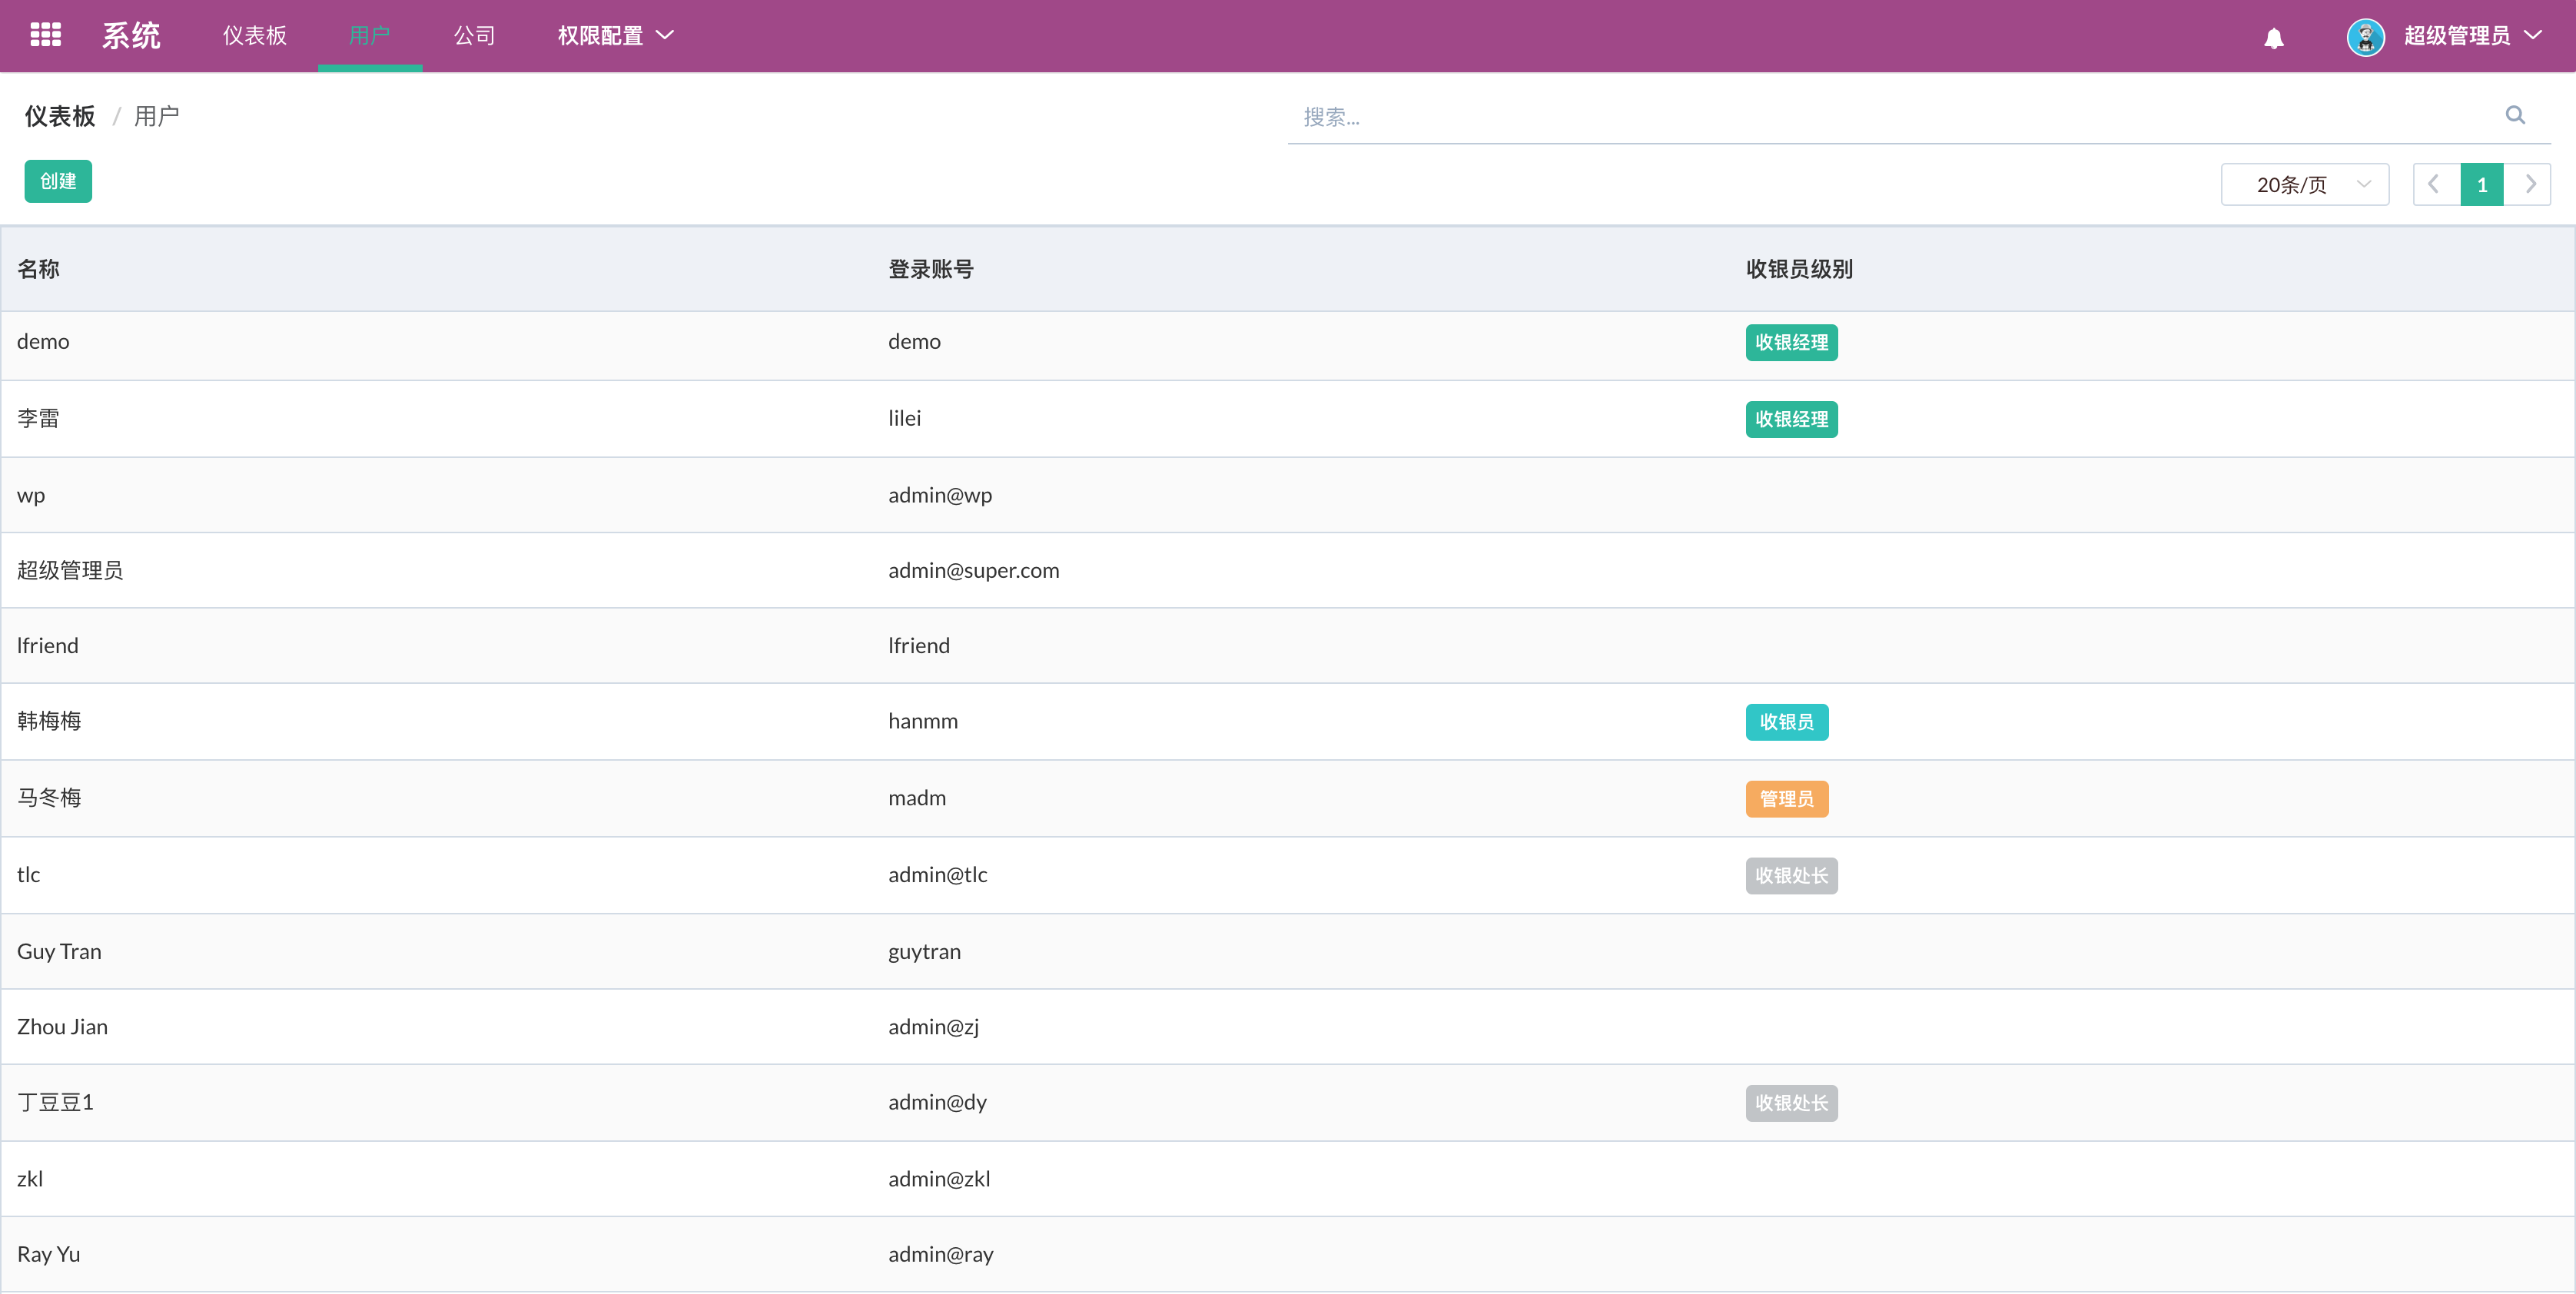Click the 收银员 tag for 韩梅梅

click(x=1786, y=722)
